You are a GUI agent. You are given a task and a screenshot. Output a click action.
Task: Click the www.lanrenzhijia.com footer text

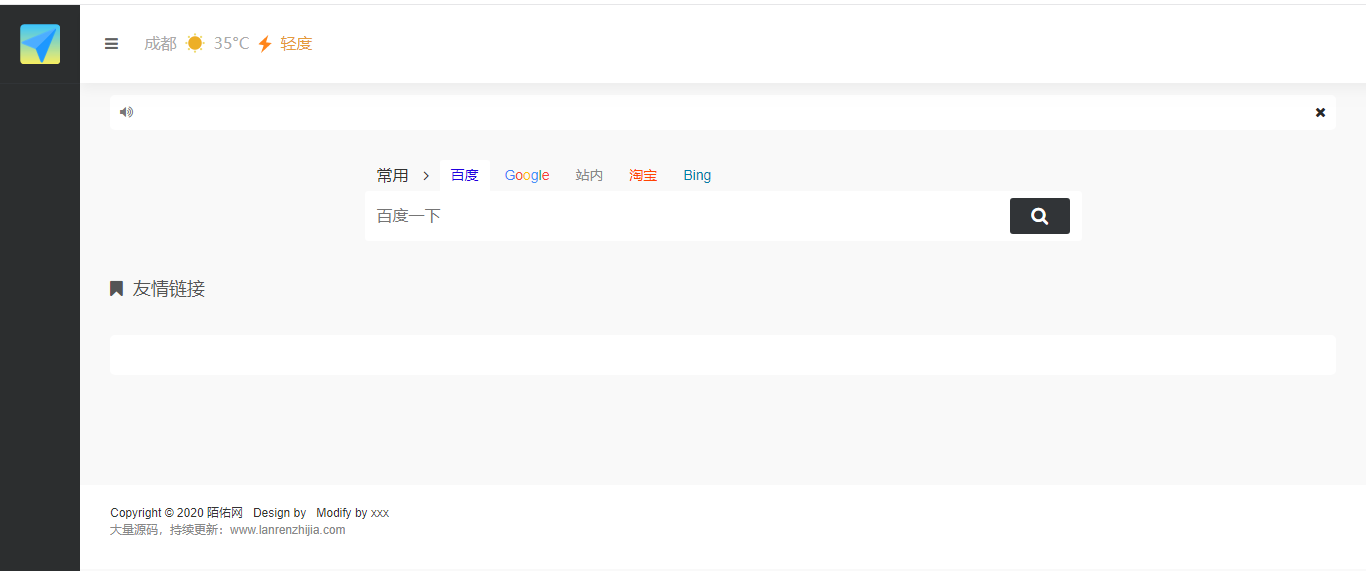288,530
